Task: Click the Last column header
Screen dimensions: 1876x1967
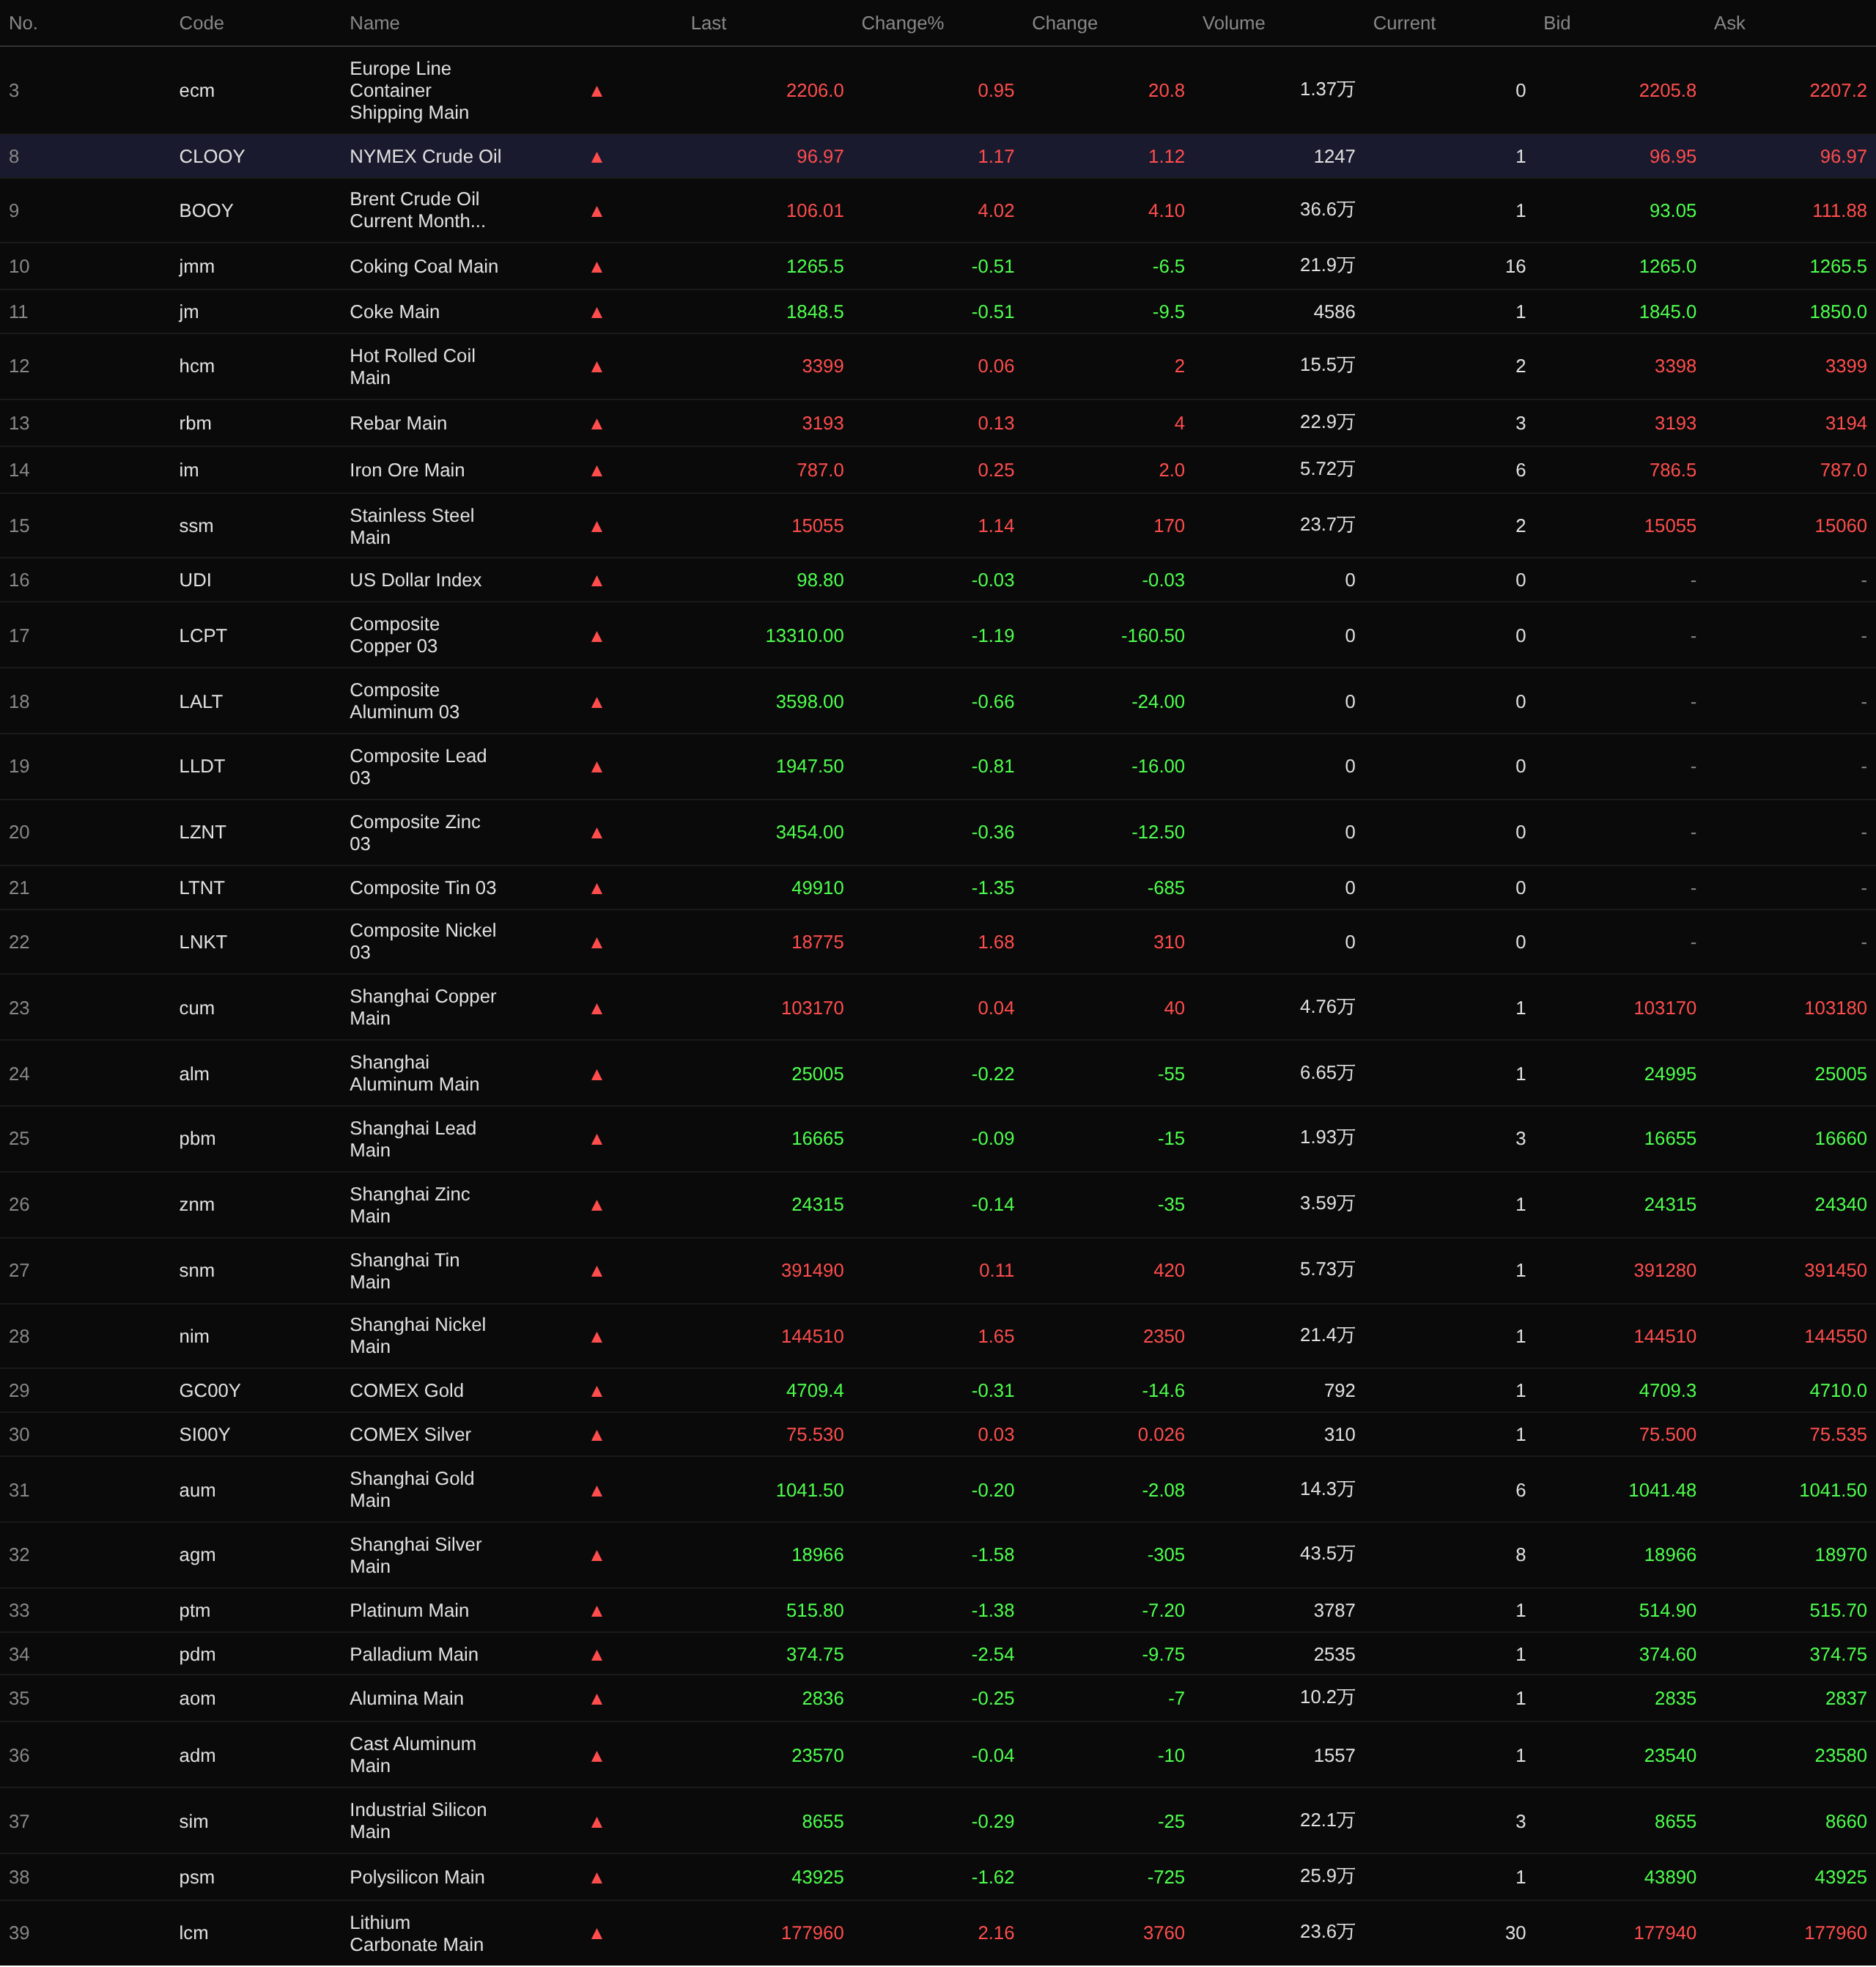Action: [707, 23]
